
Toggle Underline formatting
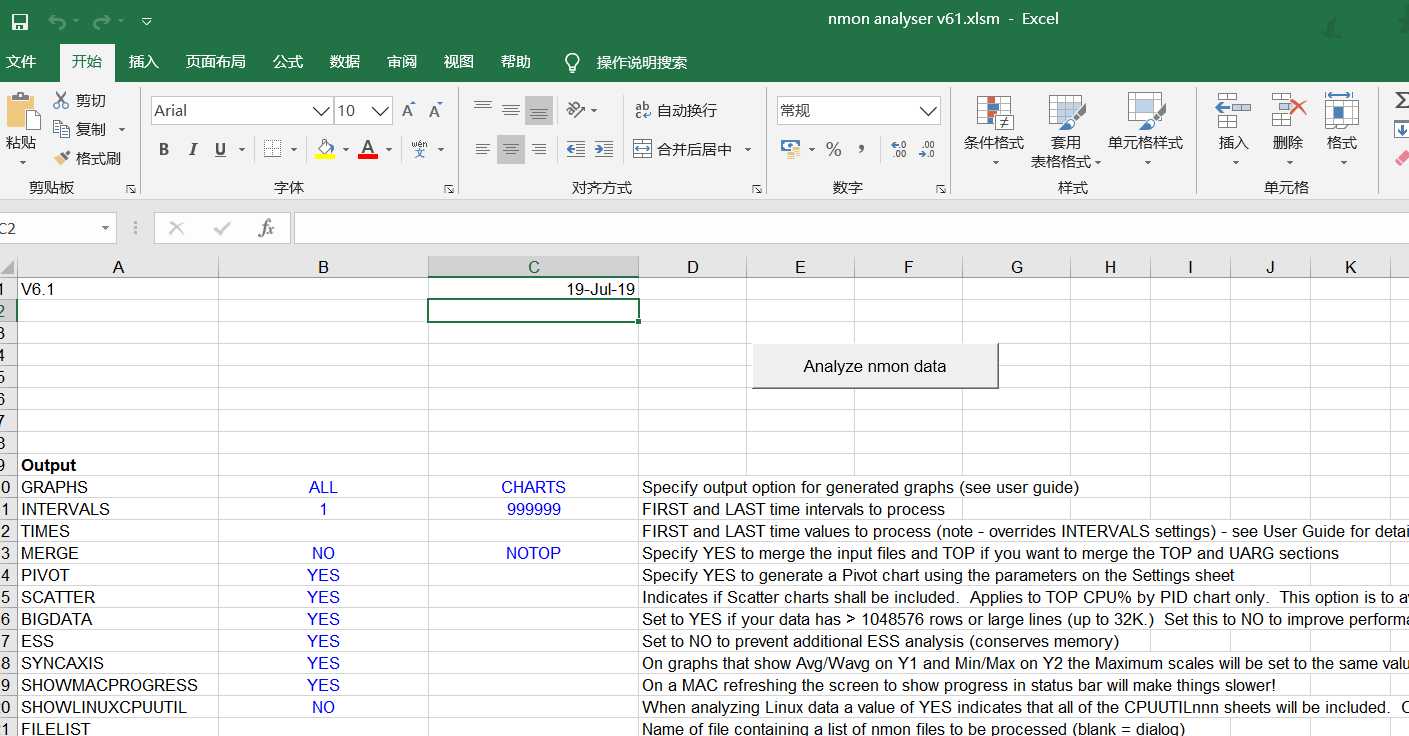tap(218, 150)
